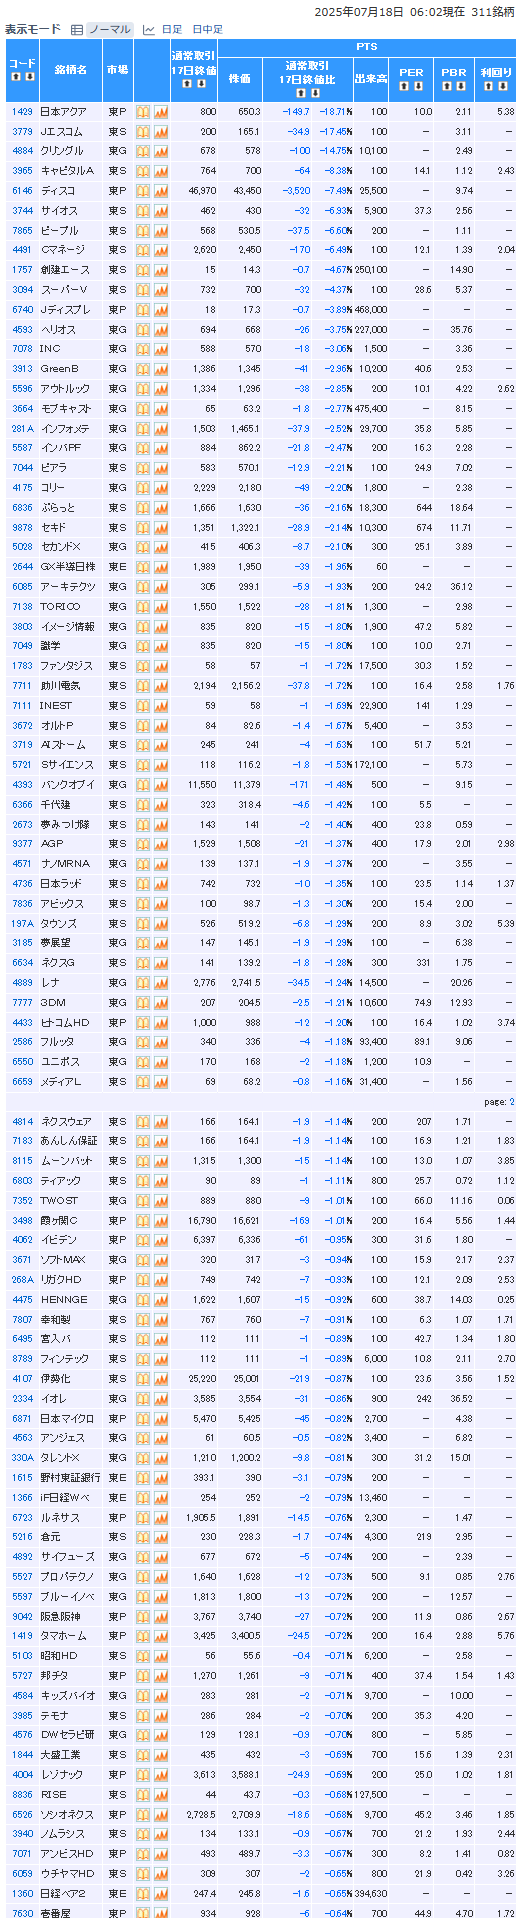Screen dimensions: 519x1918
Task: Open stock code 1429 link
Action: [22, 112]
